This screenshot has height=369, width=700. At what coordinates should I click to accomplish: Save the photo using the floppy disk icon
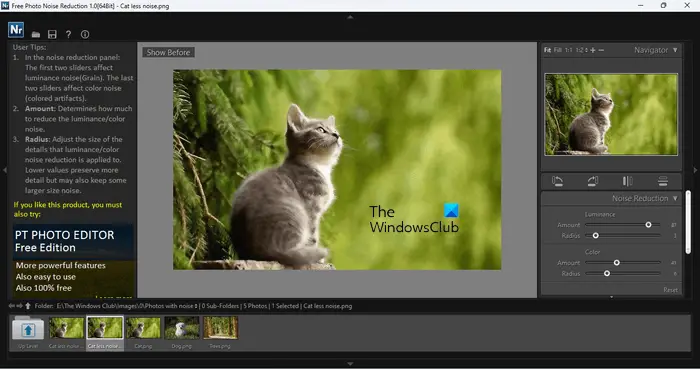click(52, 34)
